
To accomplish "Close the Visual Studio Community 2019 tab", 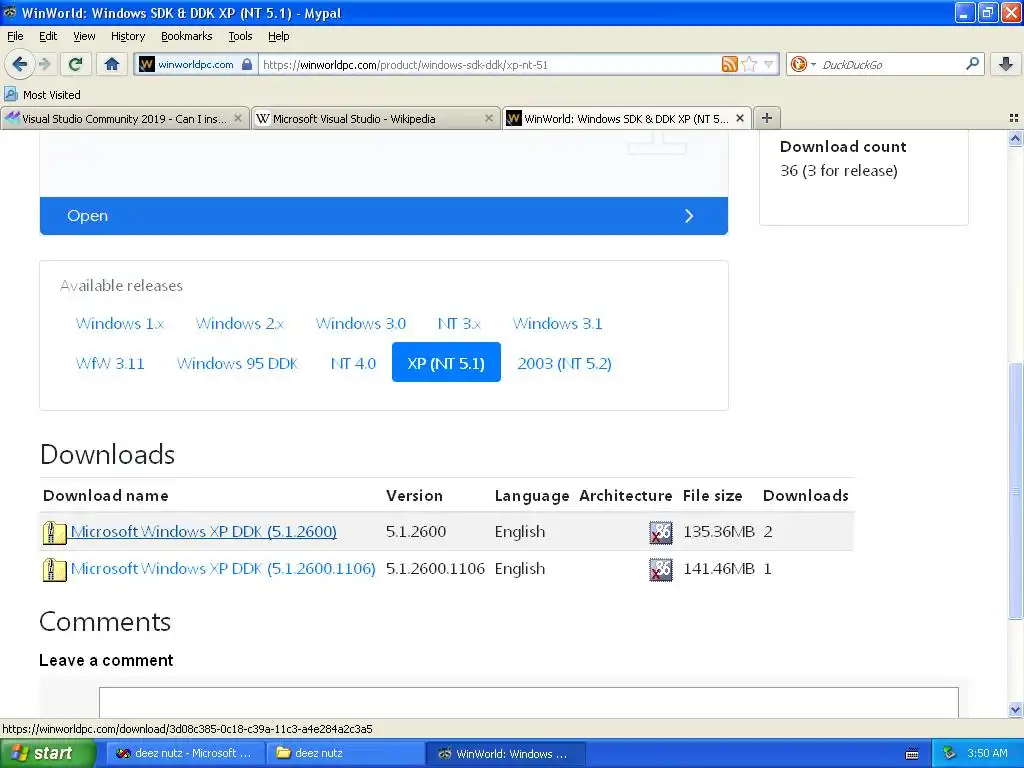I will tap(238, 118).
